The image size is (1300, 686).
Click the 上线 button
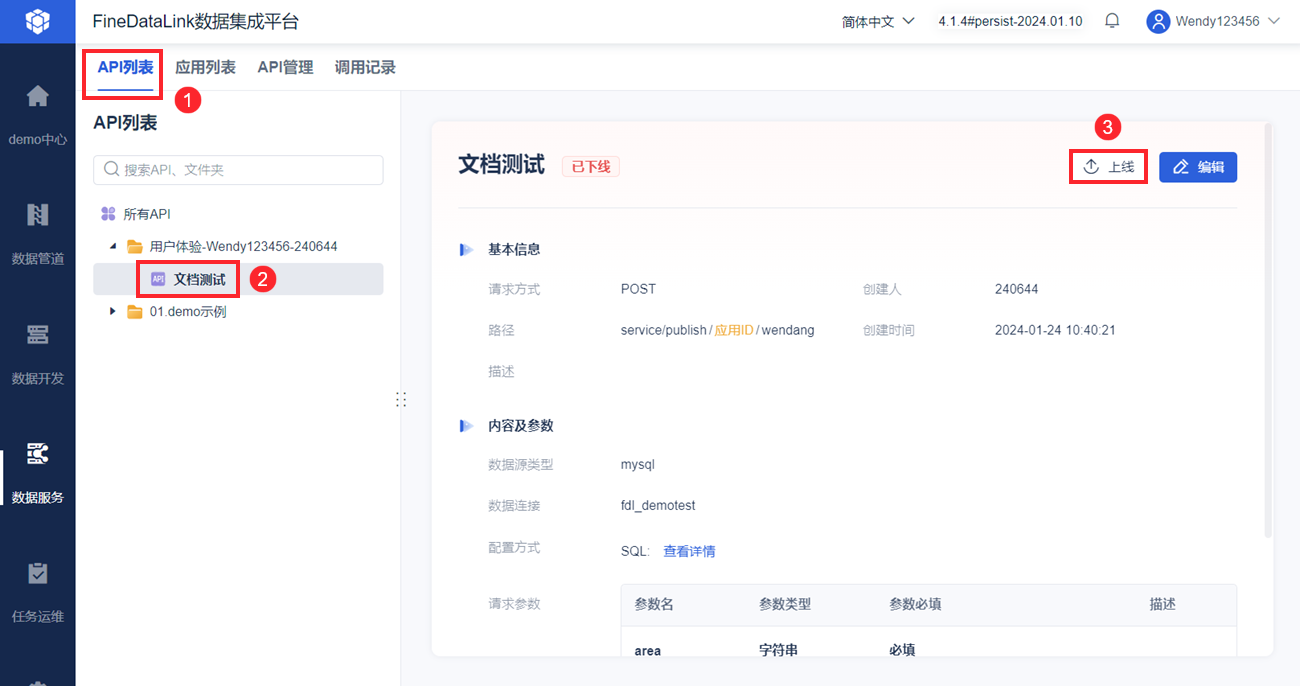pos(1108,167)
